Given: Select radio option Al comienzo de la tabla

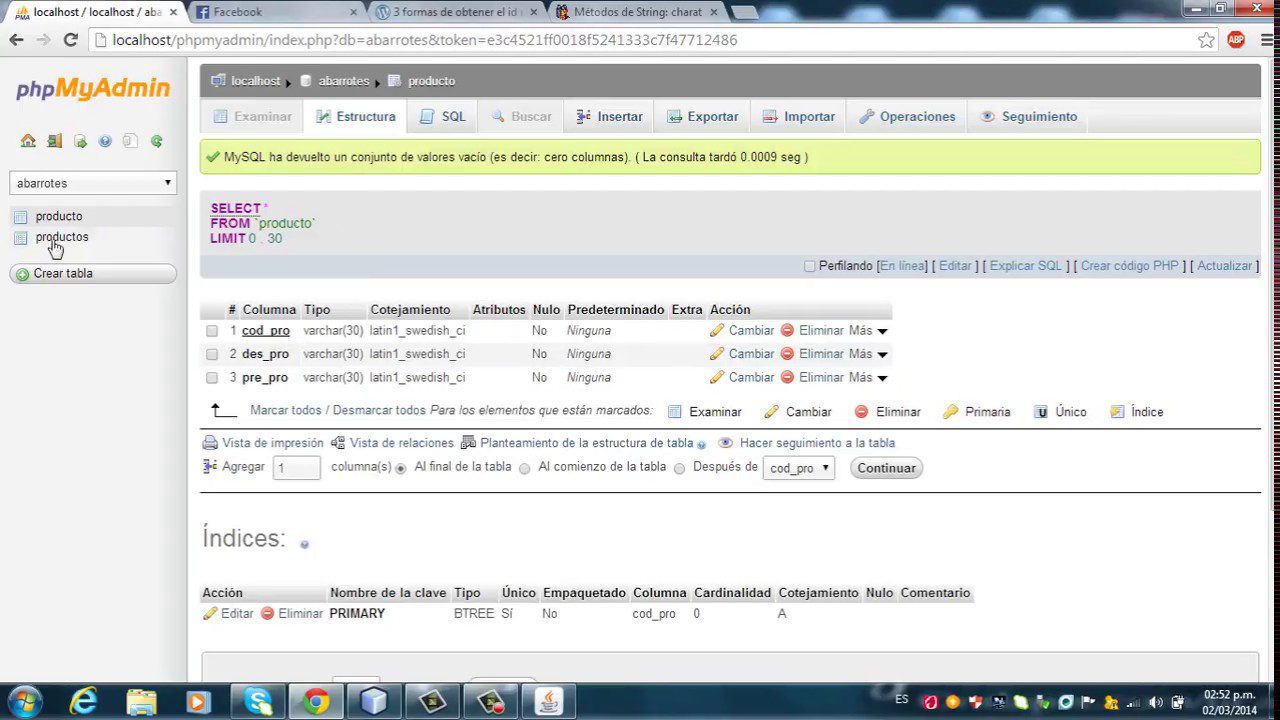Looking at the screenshot, I should (524, 468).
